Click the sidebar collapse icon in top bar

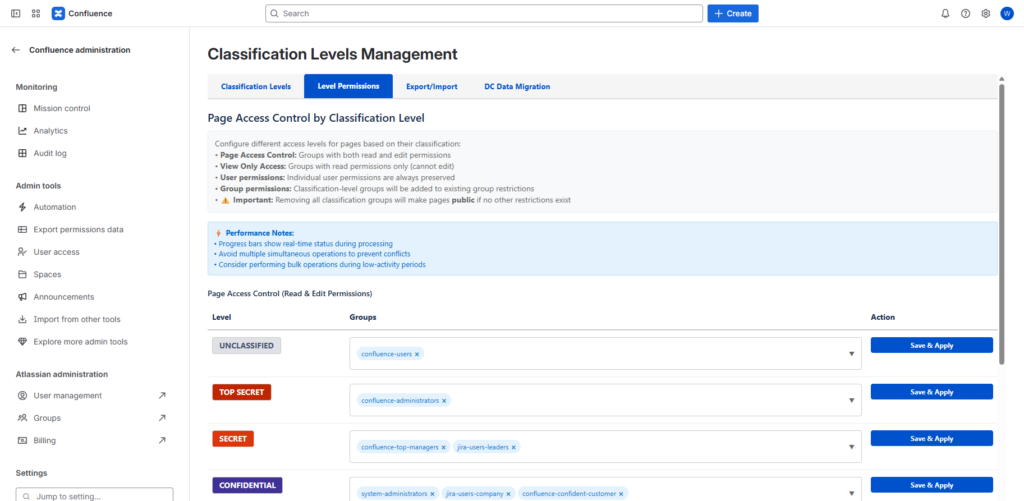(x=15, y=14)
